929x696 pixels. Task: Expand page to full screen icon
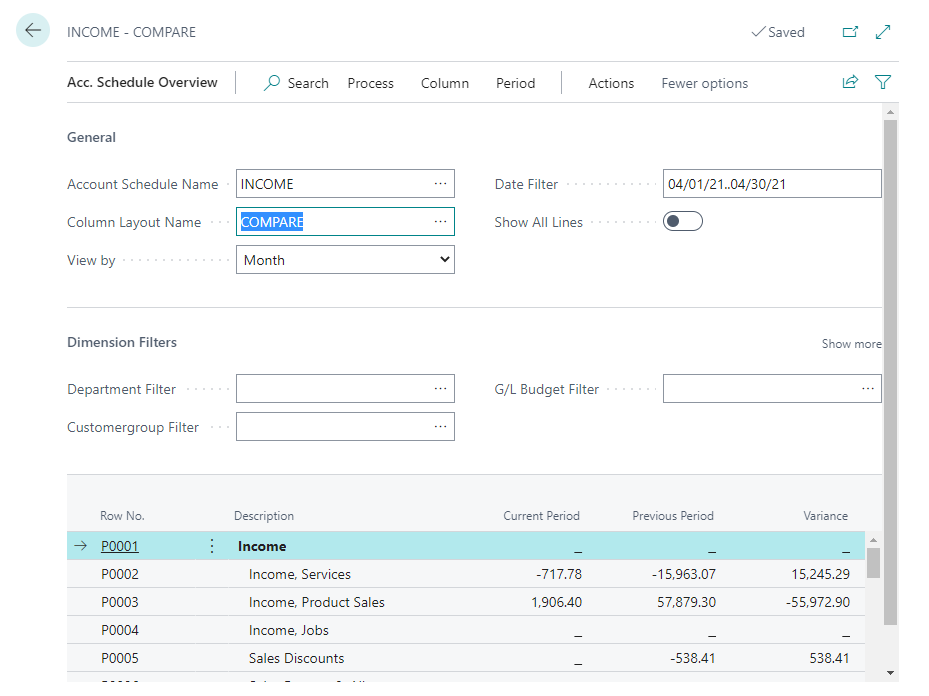883,32
